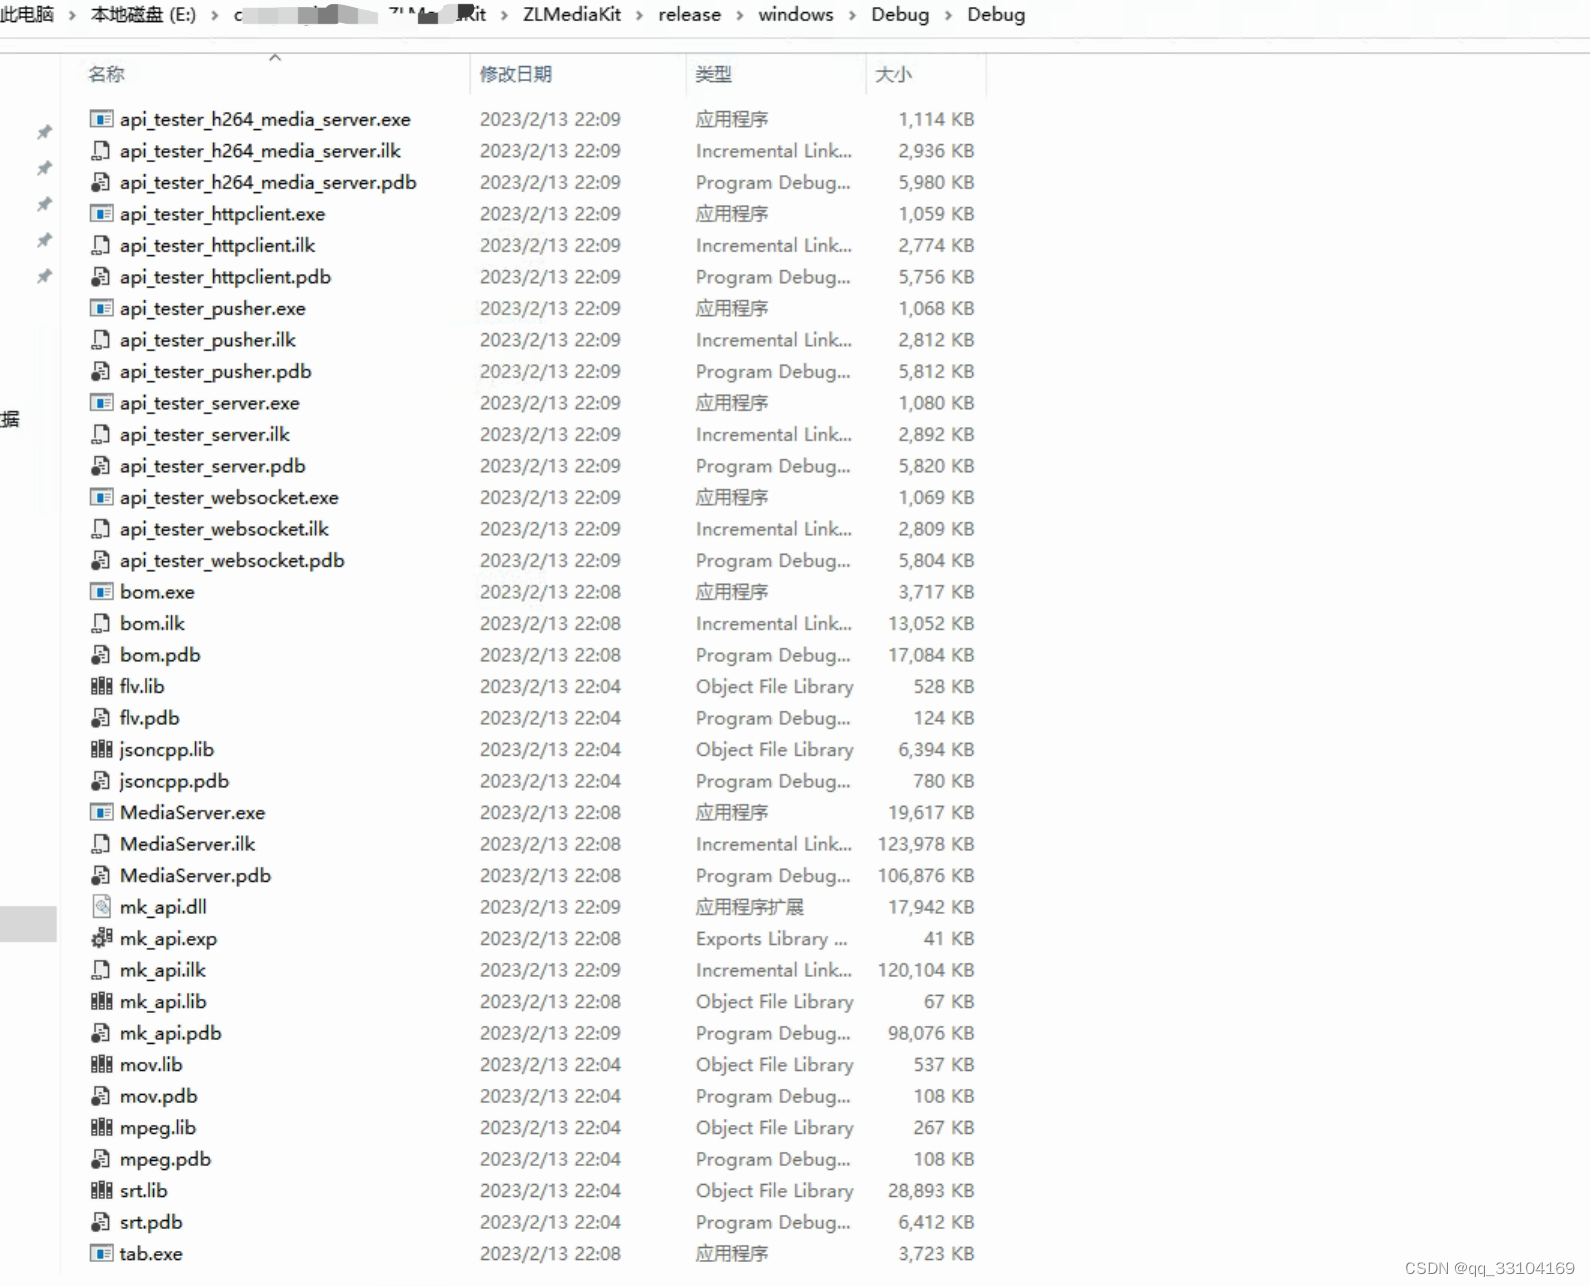Image resolution: width=1590 pixels, height=1286 pixels.
Task: Click the bom.exe application icon
Action: click(x=101, y=592)
